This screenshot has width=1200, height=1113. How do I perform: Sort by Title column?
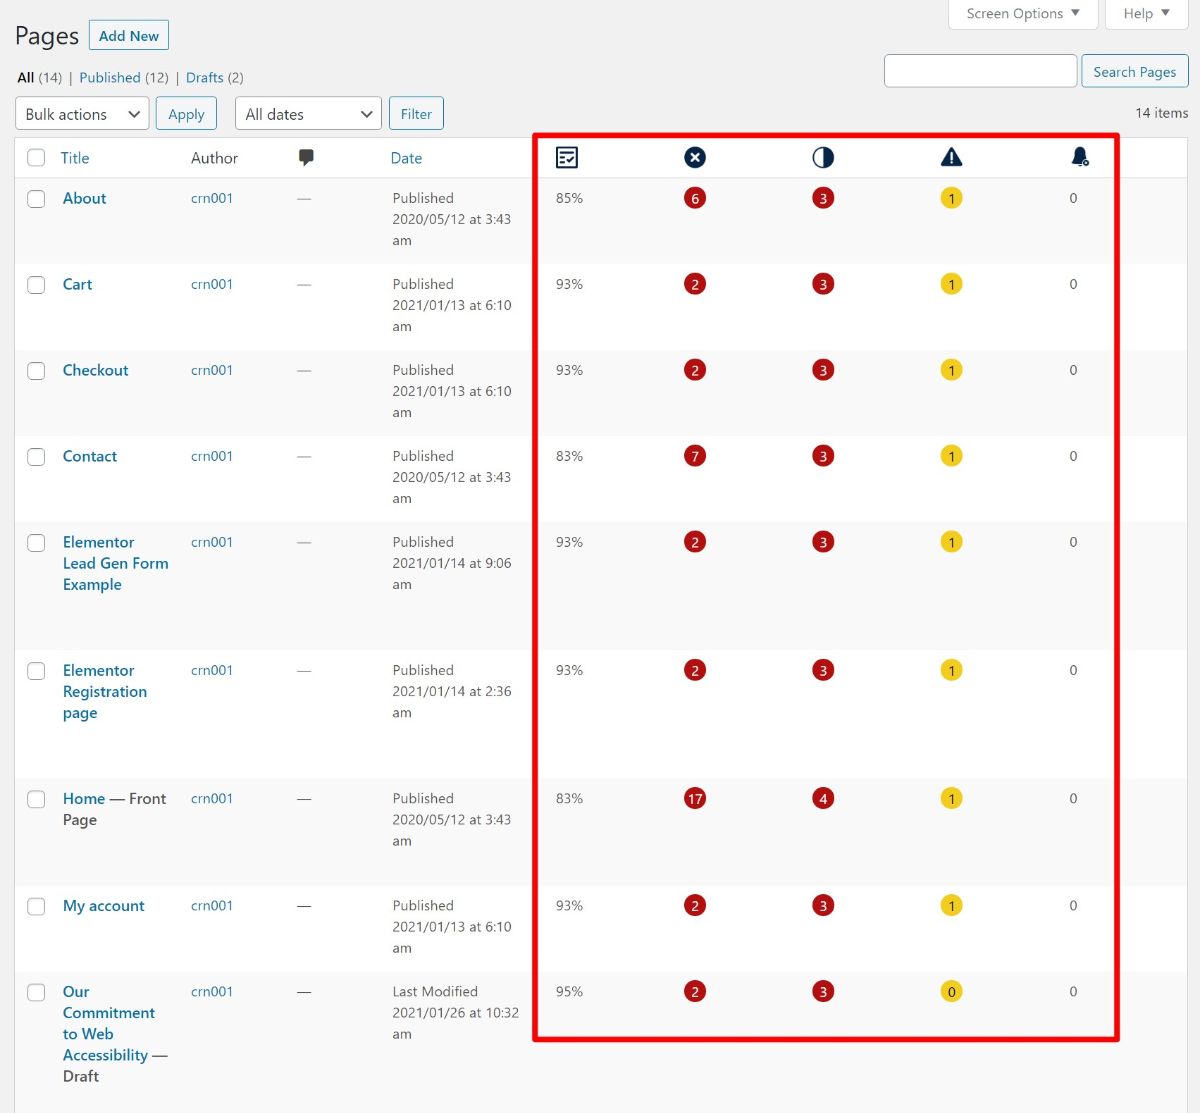pyautogui.click(x=75, y=158)
